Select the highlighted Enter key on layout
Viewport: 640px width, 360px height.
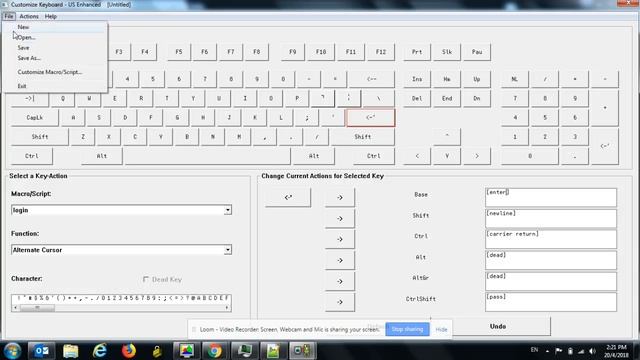coord(371,118)
